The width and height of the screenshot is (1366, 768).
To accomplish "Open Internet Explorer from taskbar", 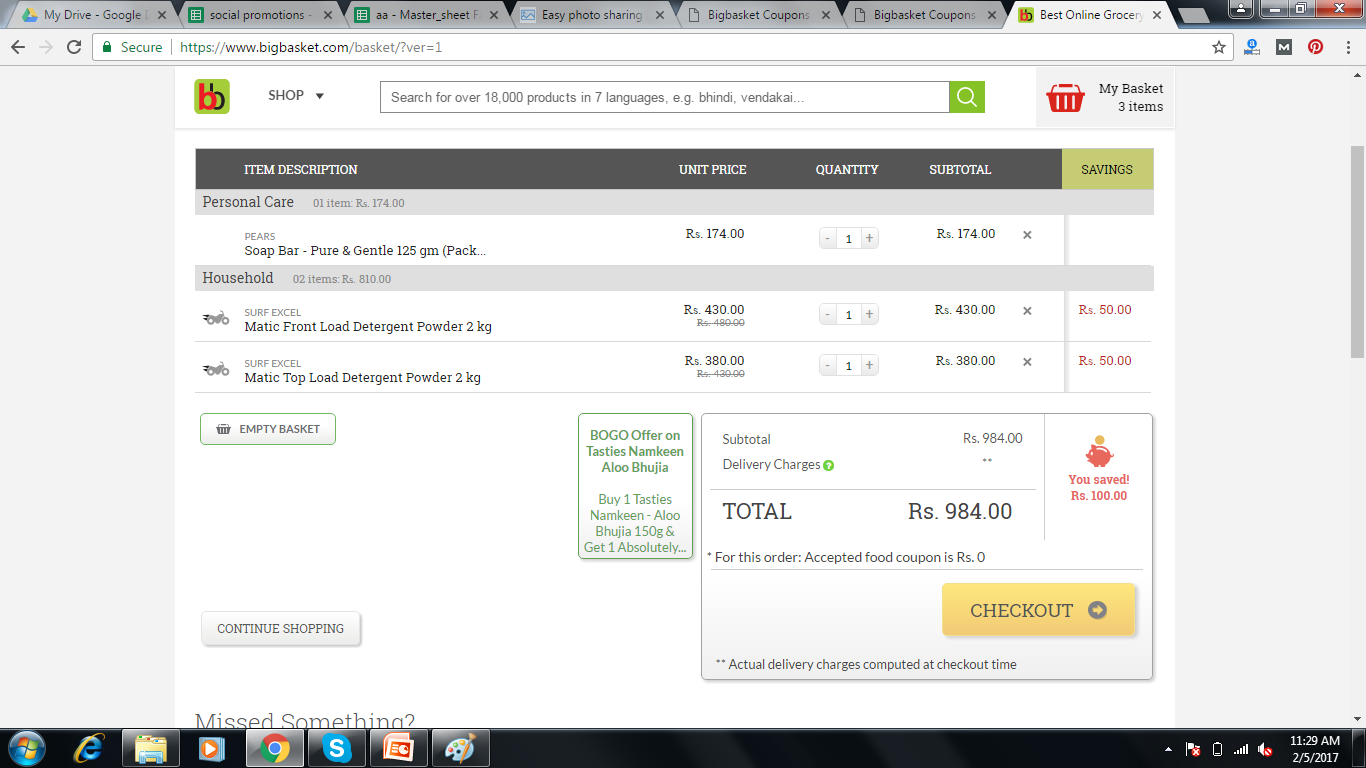I will (x=90, y=748).
